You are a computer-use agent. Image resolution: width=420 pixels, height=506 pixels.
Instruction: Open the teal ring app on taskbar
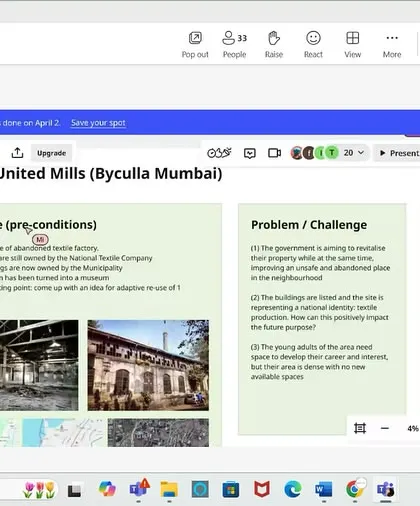point(200,489)
